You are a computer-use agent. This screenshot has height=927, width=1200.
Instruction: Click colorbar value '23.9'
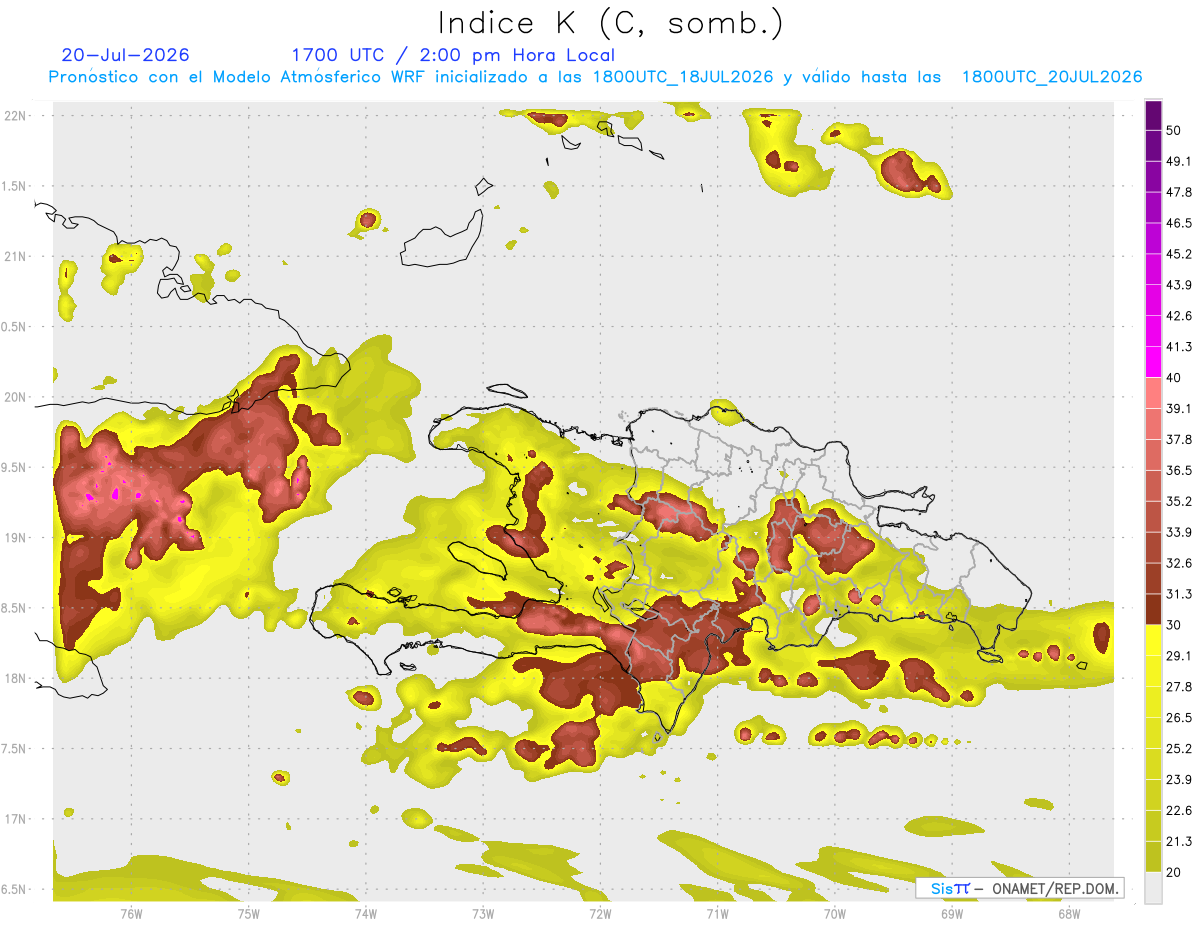pos(1179,780)
